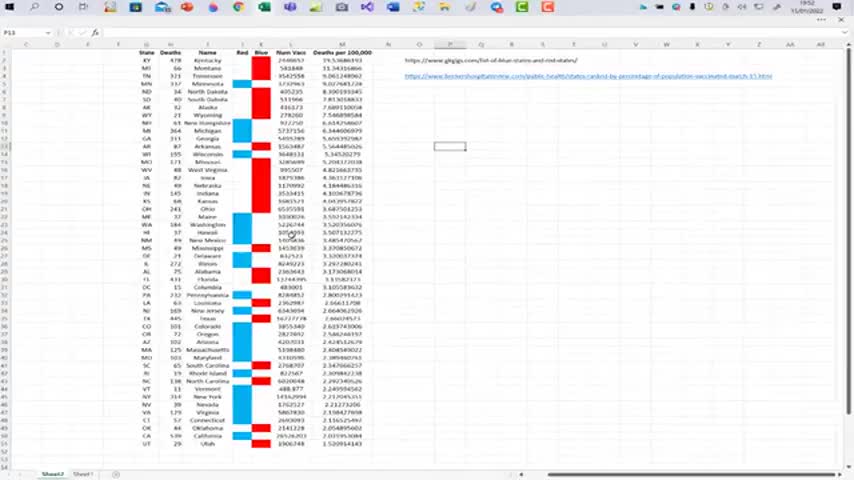Click the network tray icon

point(759,7)
